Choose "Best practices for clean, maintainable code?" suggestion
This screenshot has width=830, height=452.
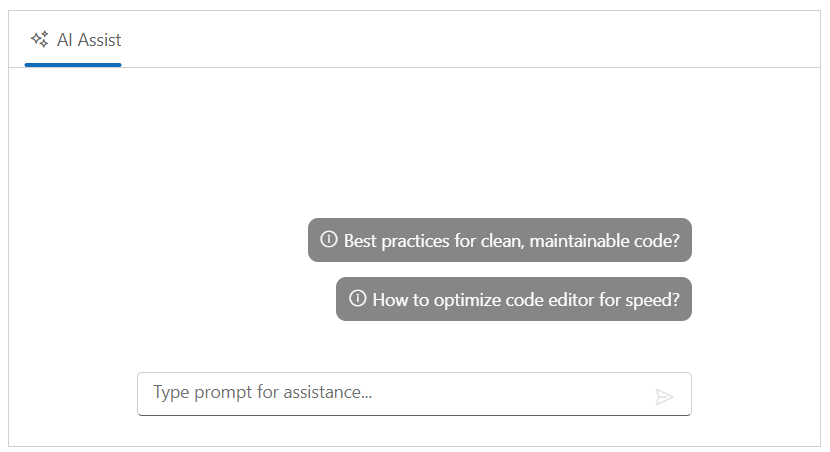[500, 240]
